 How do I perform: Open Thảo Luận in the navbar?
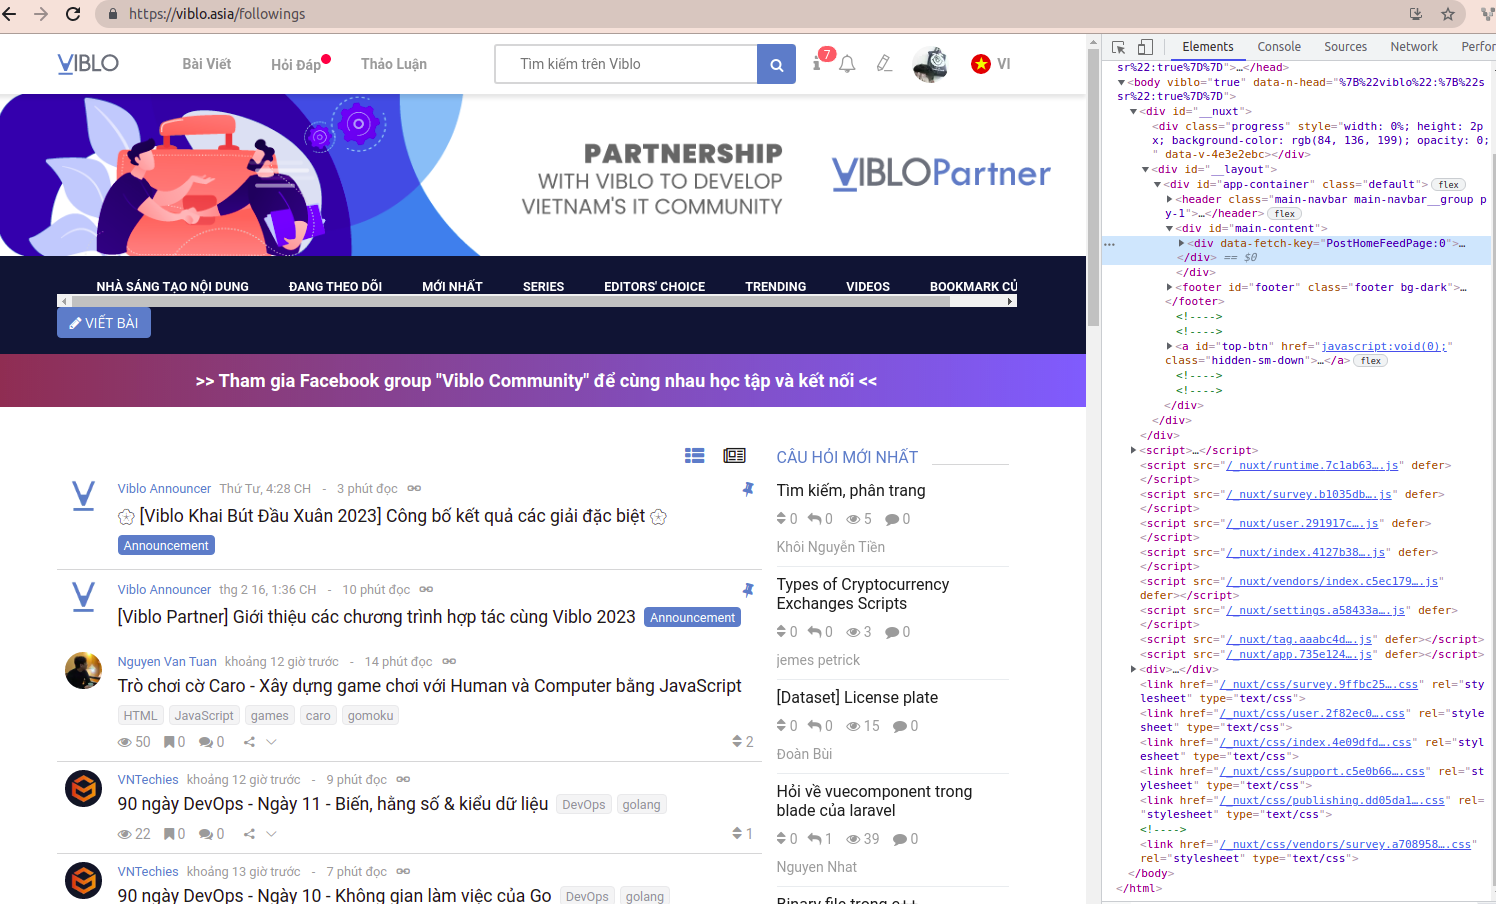(394, 64)
